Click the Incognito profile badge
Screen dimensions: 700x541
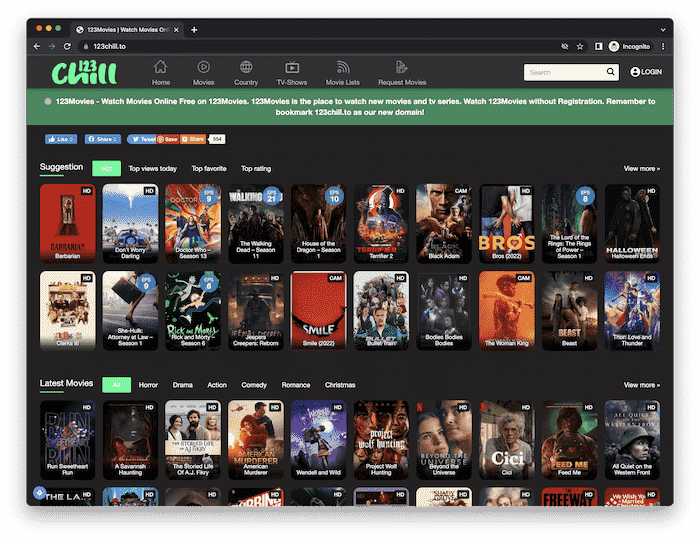coord(630,46)
